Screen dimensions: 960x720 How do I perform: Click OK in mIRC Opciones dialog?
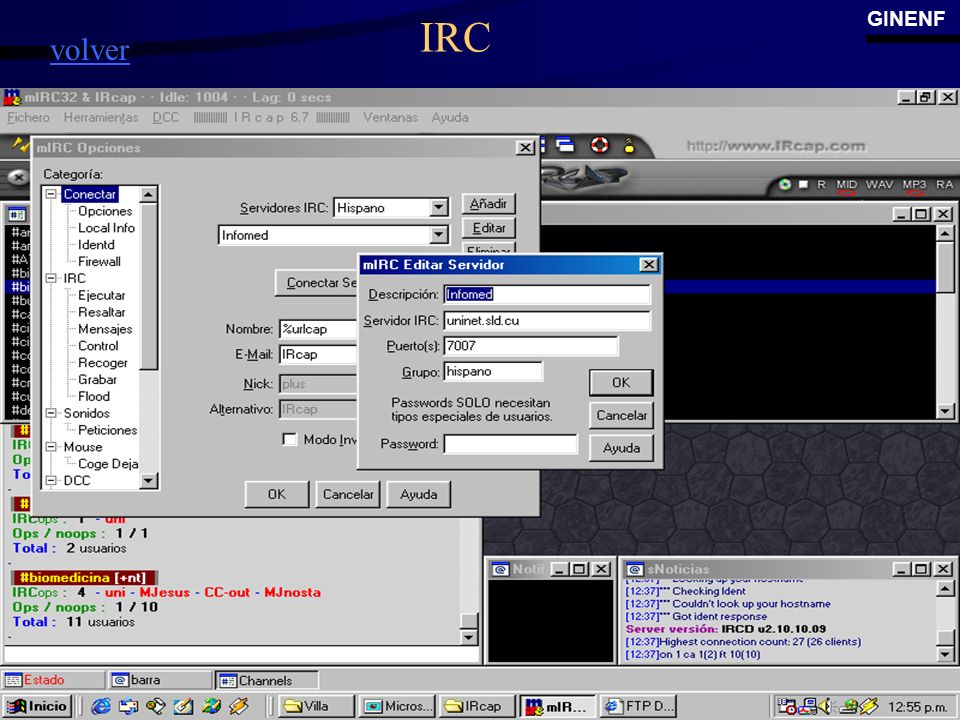pyautogui.click(x=276, y=494)
